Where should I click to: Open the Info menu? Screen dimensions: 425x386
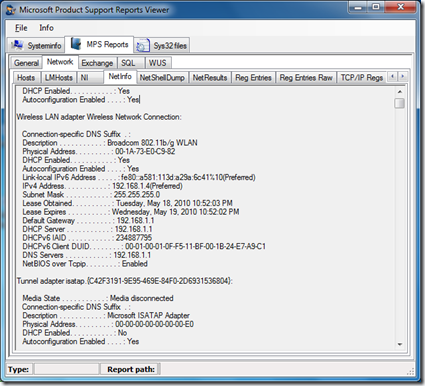(46, 28)
